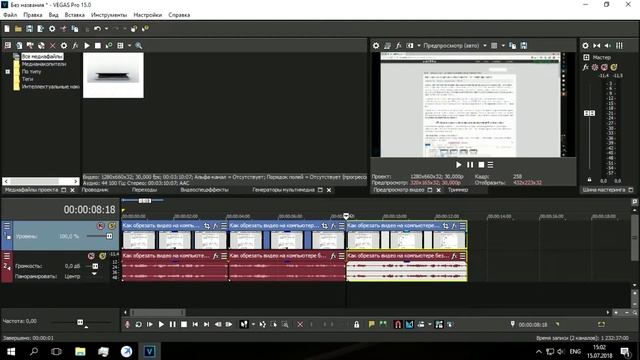Toggle loop playback in transport bar
The image size is (640, 360).
pos(139,324)
